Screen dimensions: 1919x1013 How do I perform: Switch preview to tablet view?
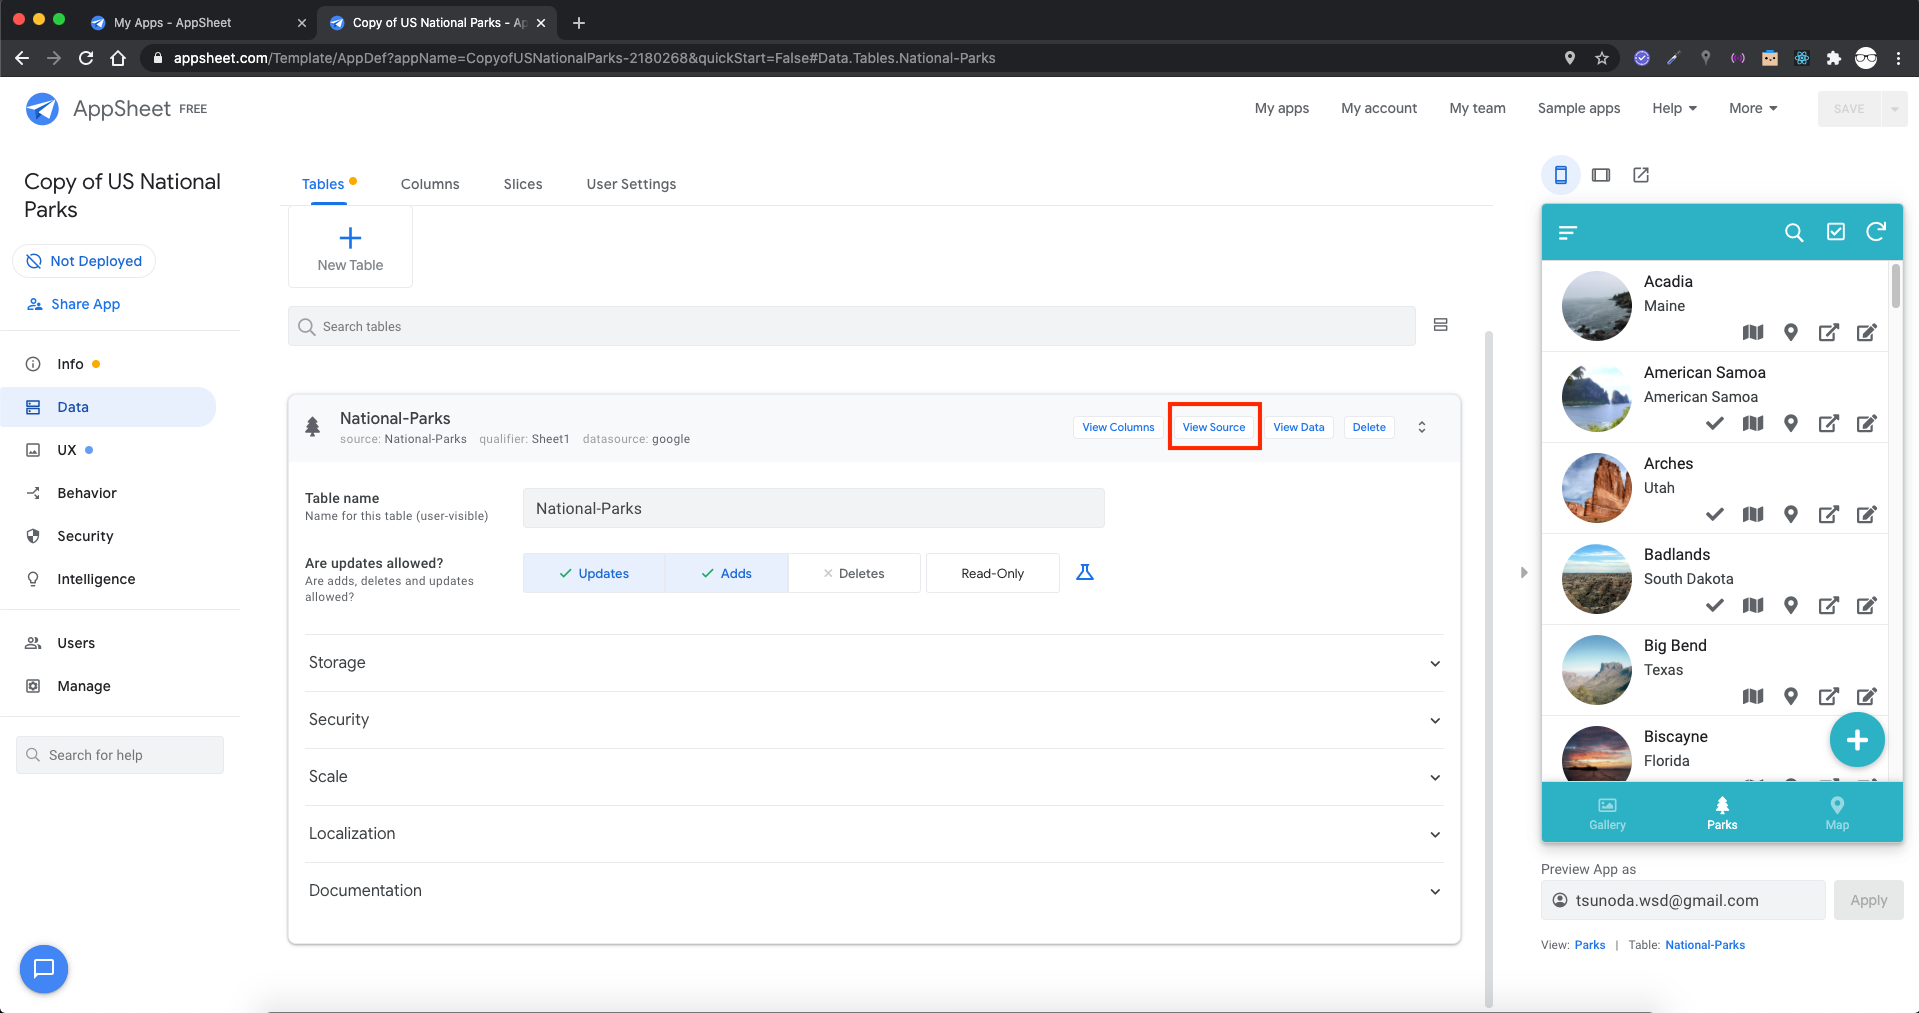pyautogui.click(x=1601, y=175)
